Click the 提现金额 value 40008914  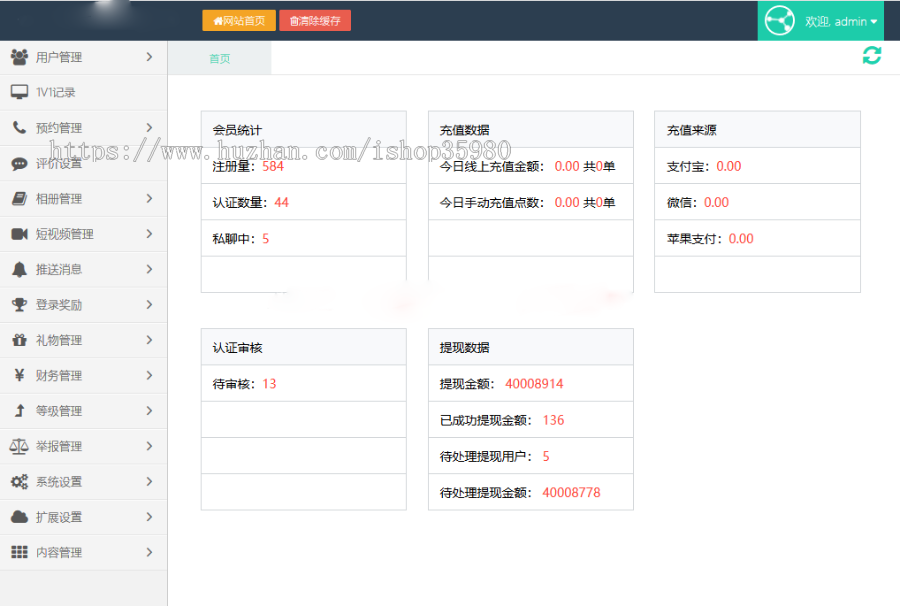(534, 384)
